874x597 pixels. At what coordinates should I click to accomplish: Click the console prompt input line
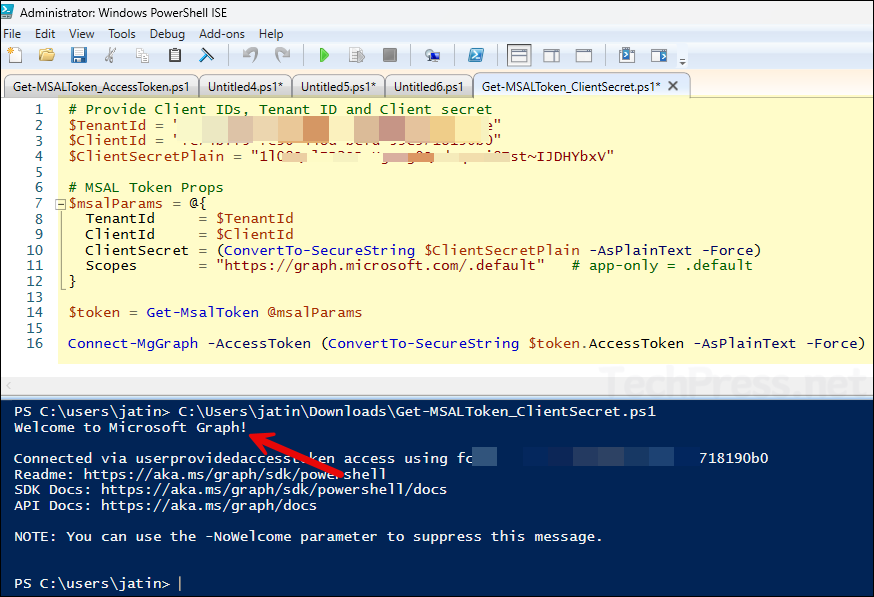click(400, 582)
